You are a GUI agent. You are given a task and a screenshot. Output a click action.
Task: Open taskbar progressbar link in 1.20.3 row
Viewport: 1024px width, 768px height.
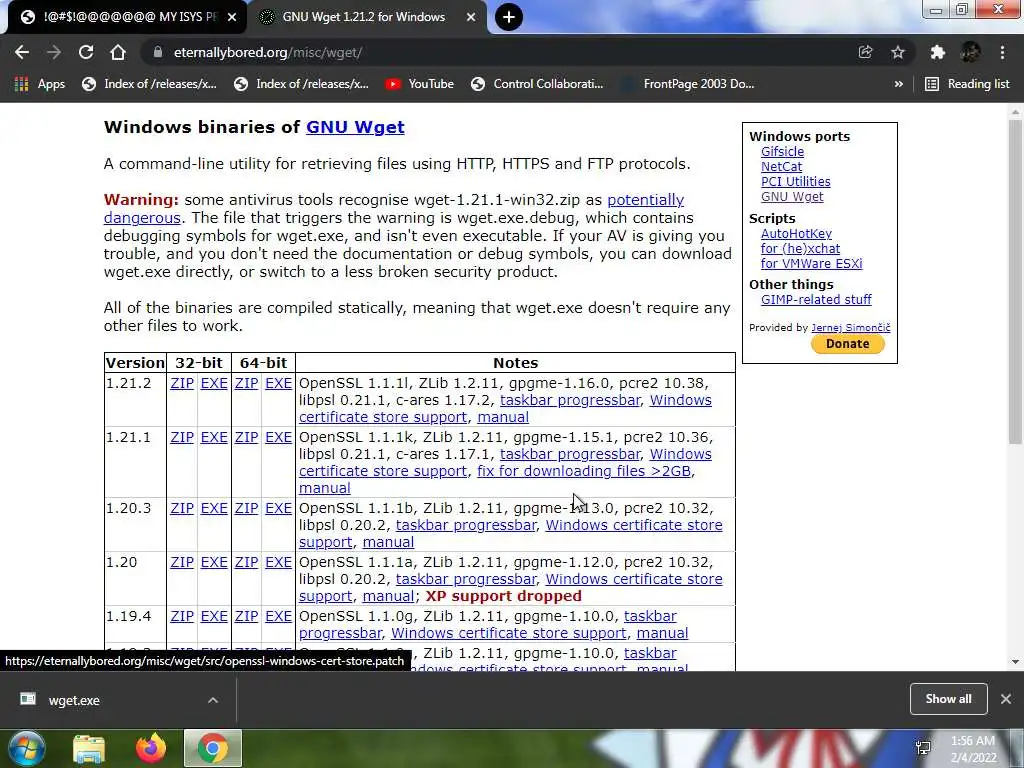coord(466,525)
